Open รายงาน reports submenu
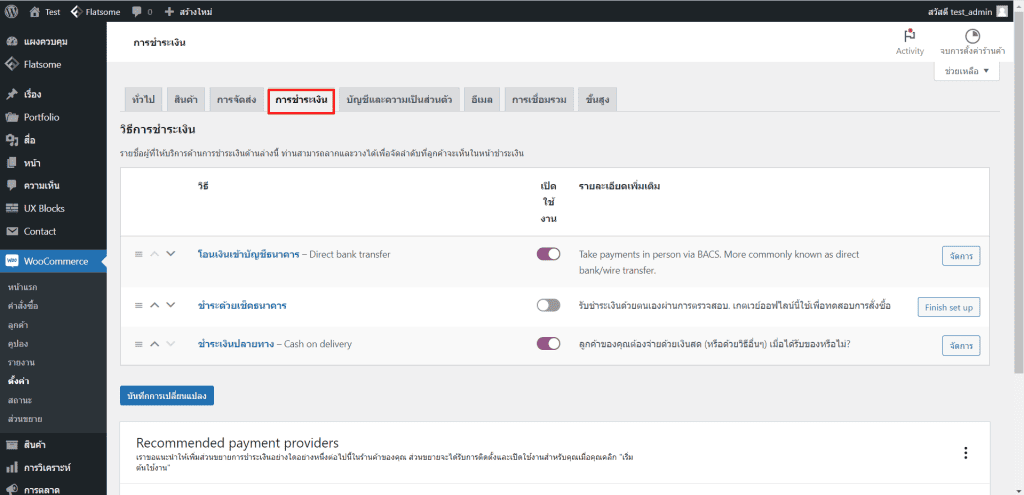The height and width of the screenshot is (495, 1024). pyautogui.click(x=21, y=361)
